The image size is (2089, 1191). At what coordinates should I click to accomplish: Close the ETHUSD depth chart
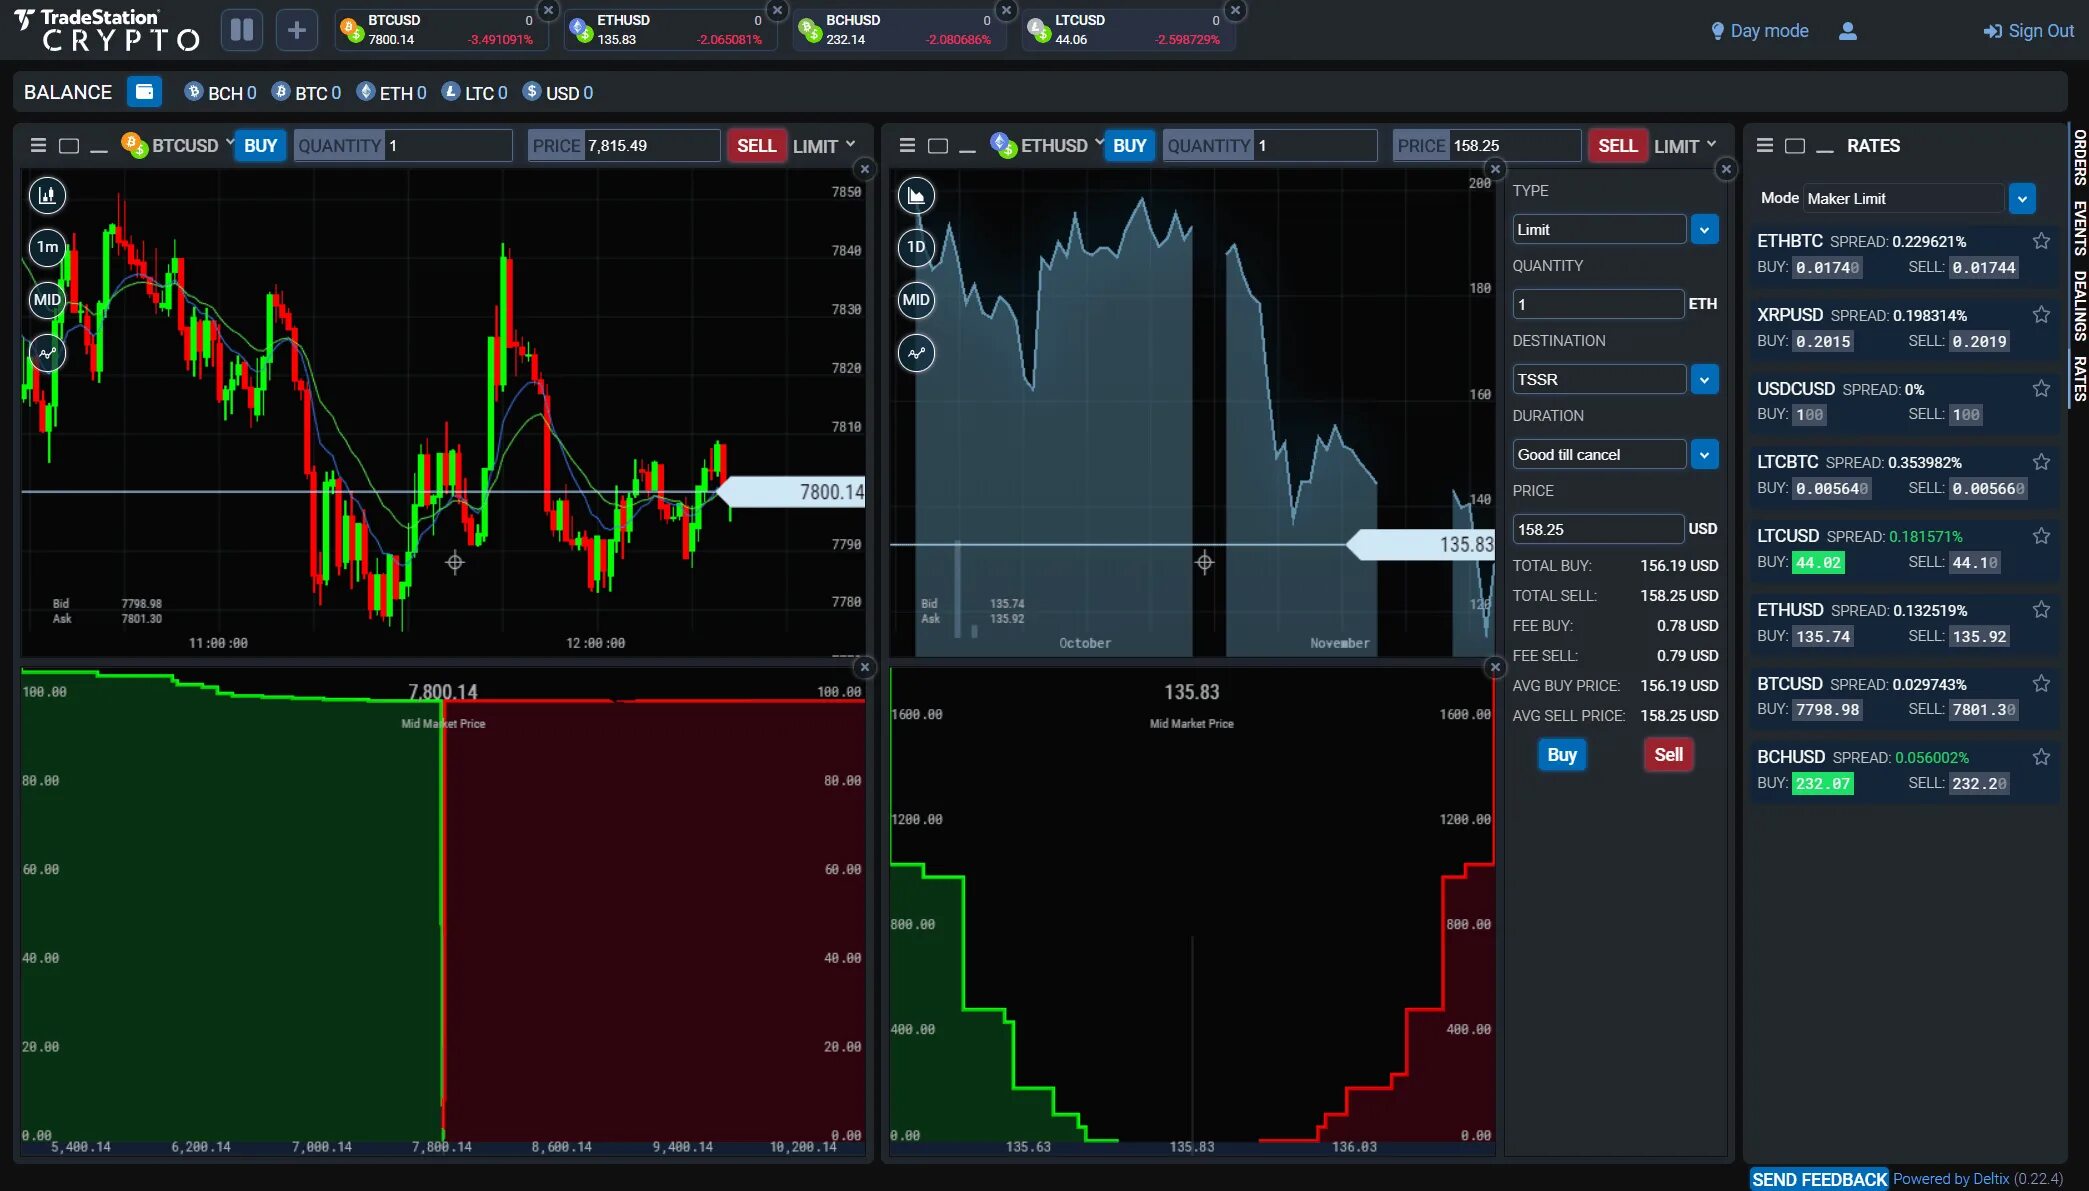pyautogui.click(x=1495, y=667)
